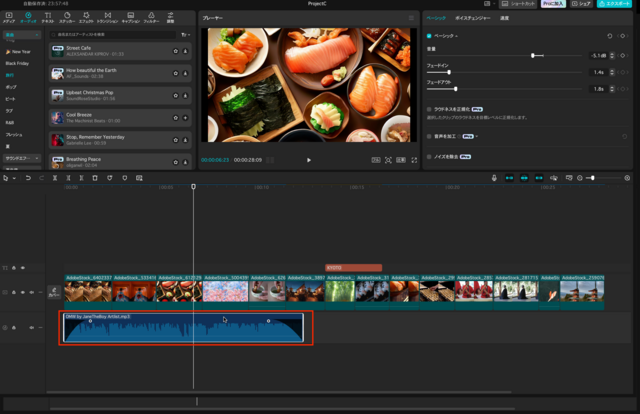The image size is (640, 414).
Task: Add a keyframe for volume
Action: click(622, 56)
